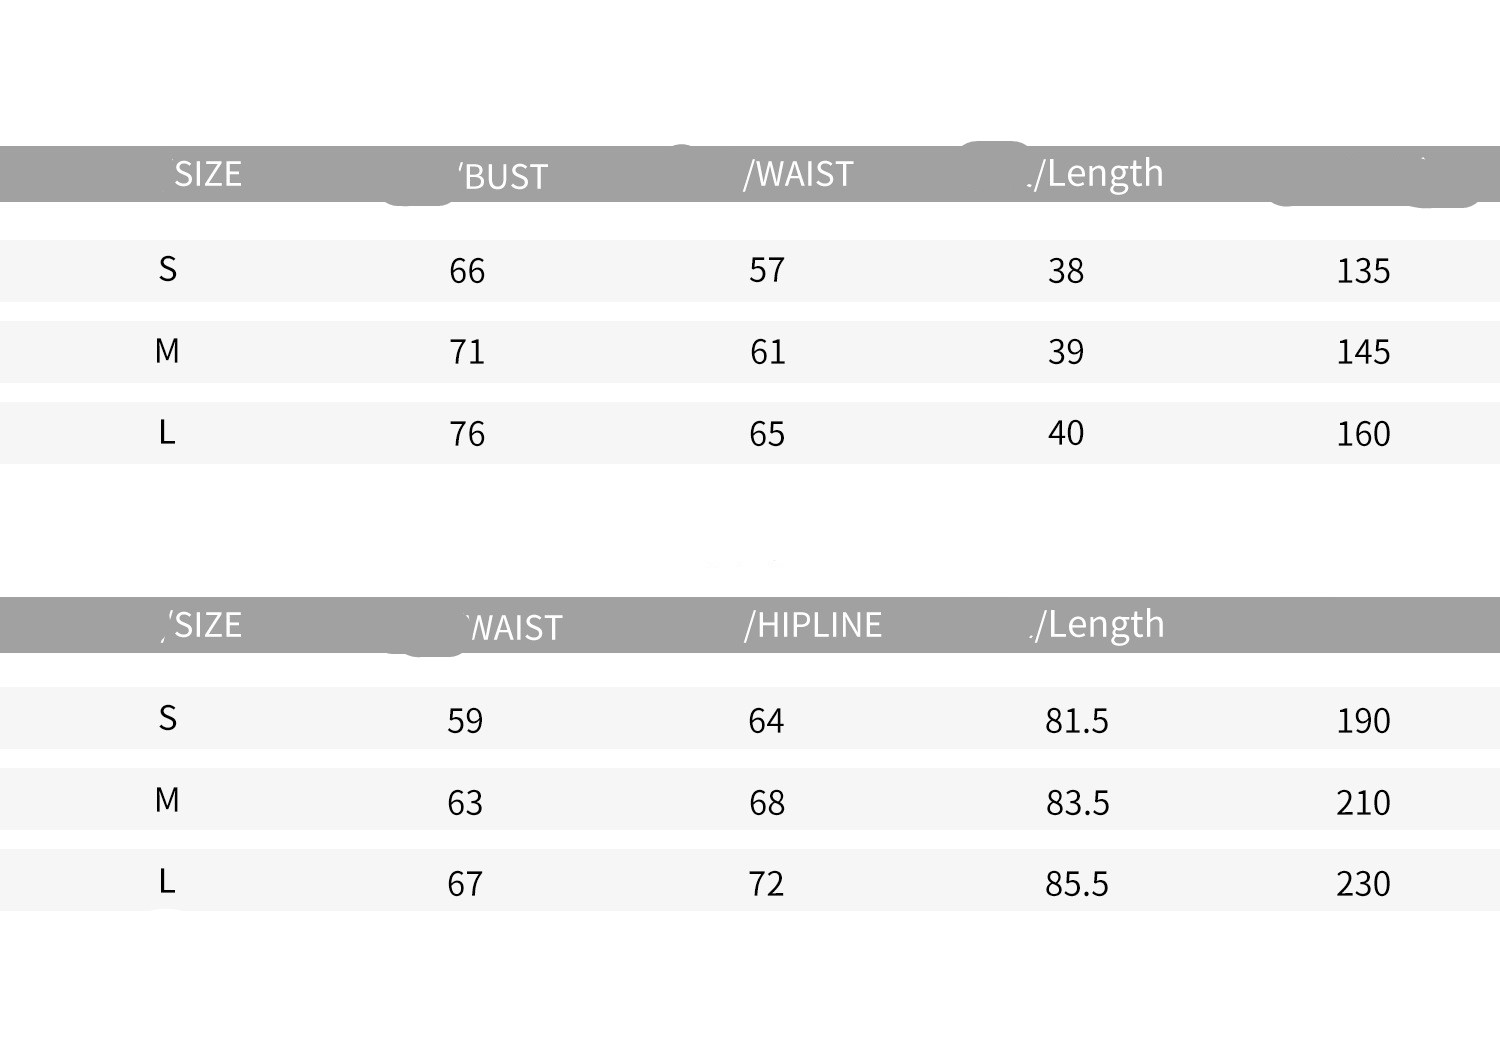This screenshot has height=1037, width=1500.
Task: Select the length value 81.5
Action: pyautogui.click(x=1077, y=721)
